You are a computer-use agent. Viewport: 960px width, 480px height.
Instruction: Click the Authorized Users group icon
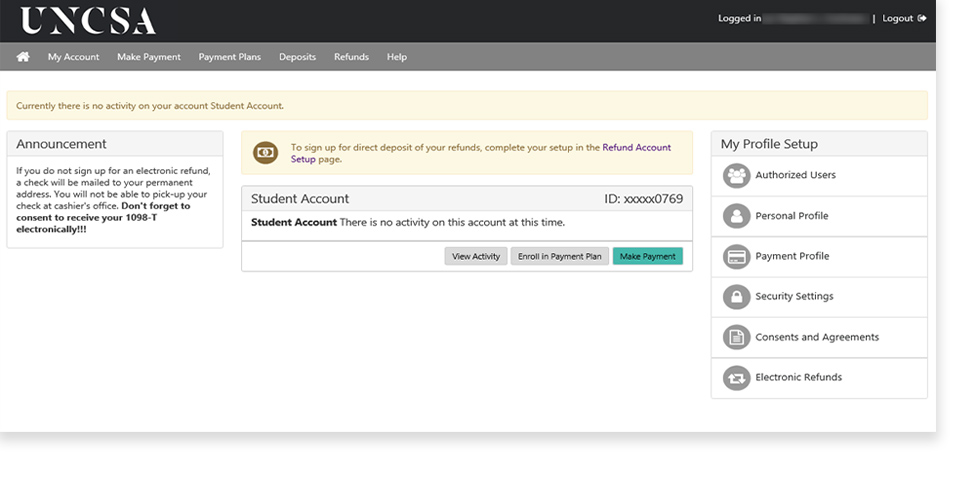point(737,175)
